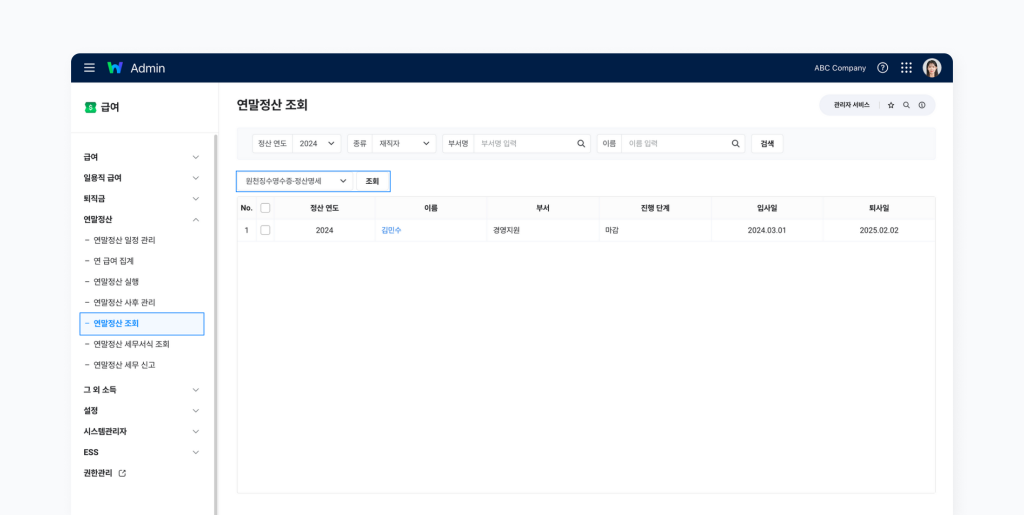The image size is (1024, 515).
Task: Open the 원천징수영수증·정산명세 dropdown
Action: tap(296, 181)
